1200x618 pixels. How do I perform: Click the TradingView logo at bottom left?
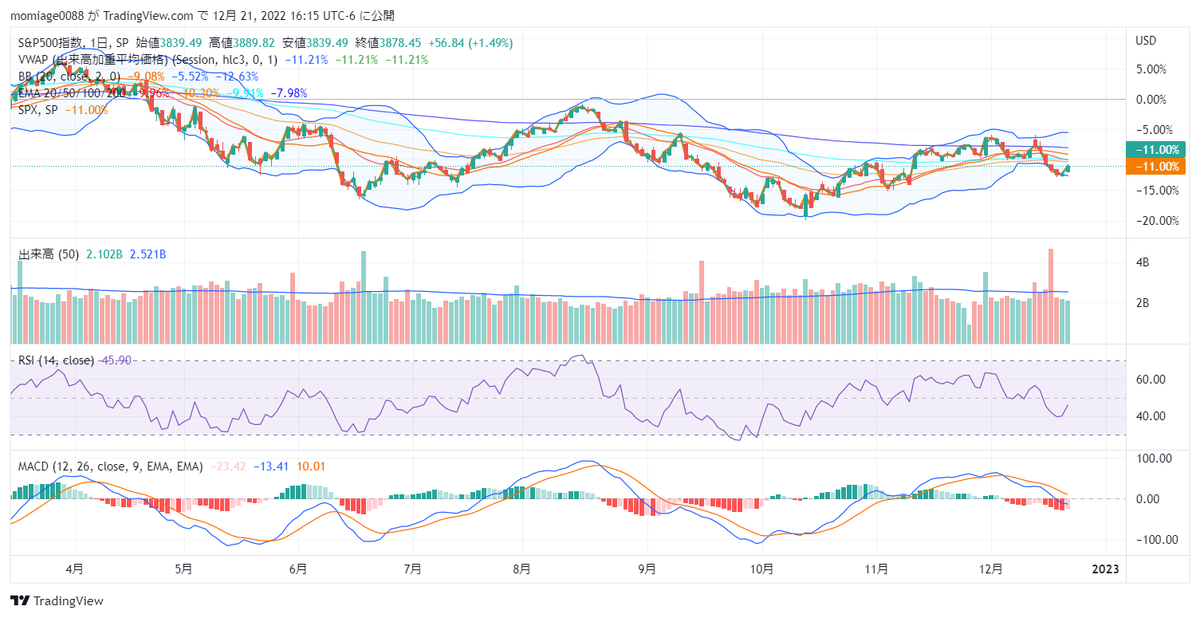57,601
